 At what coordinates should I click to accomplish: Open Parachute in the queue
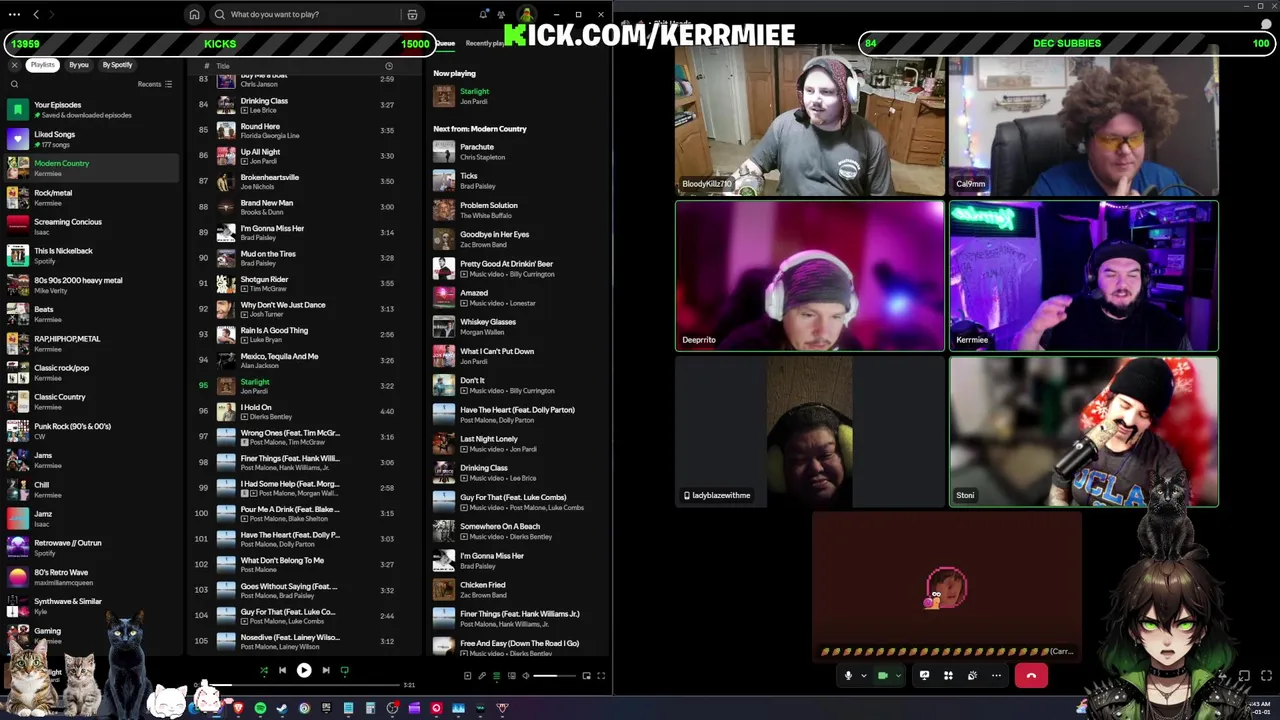pyautogui.click(x=515, y=151)
